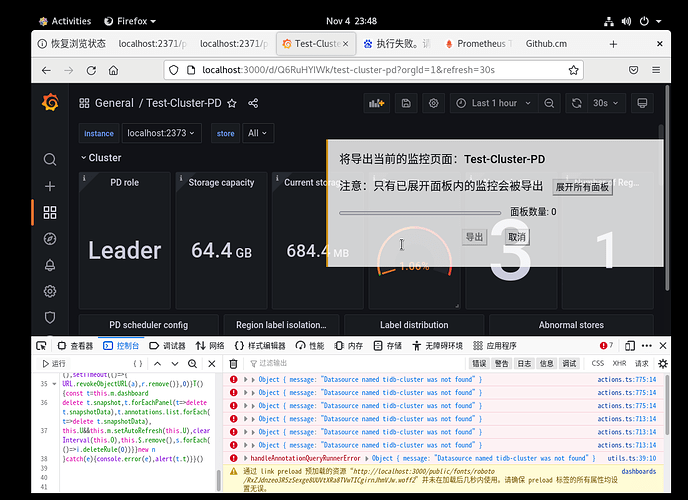Toggle the CSS console filter

[598, 364]
